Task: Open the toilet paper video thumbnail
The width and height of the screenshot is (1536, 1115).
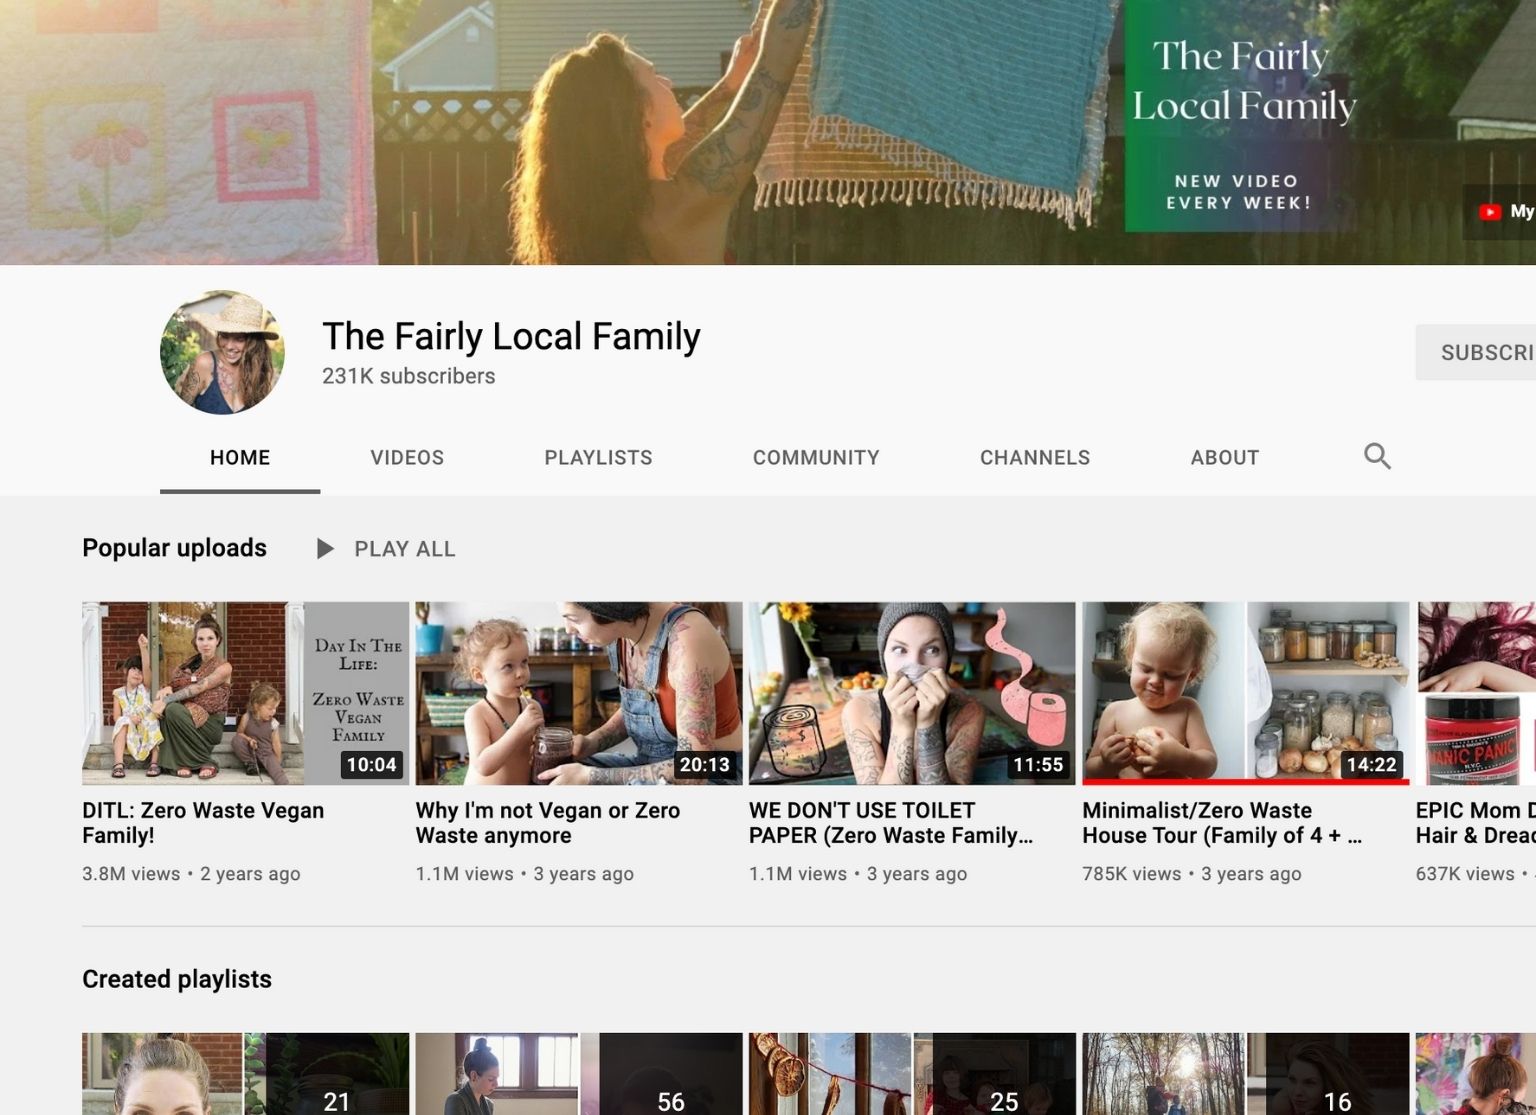Action: tap(911, 693)
